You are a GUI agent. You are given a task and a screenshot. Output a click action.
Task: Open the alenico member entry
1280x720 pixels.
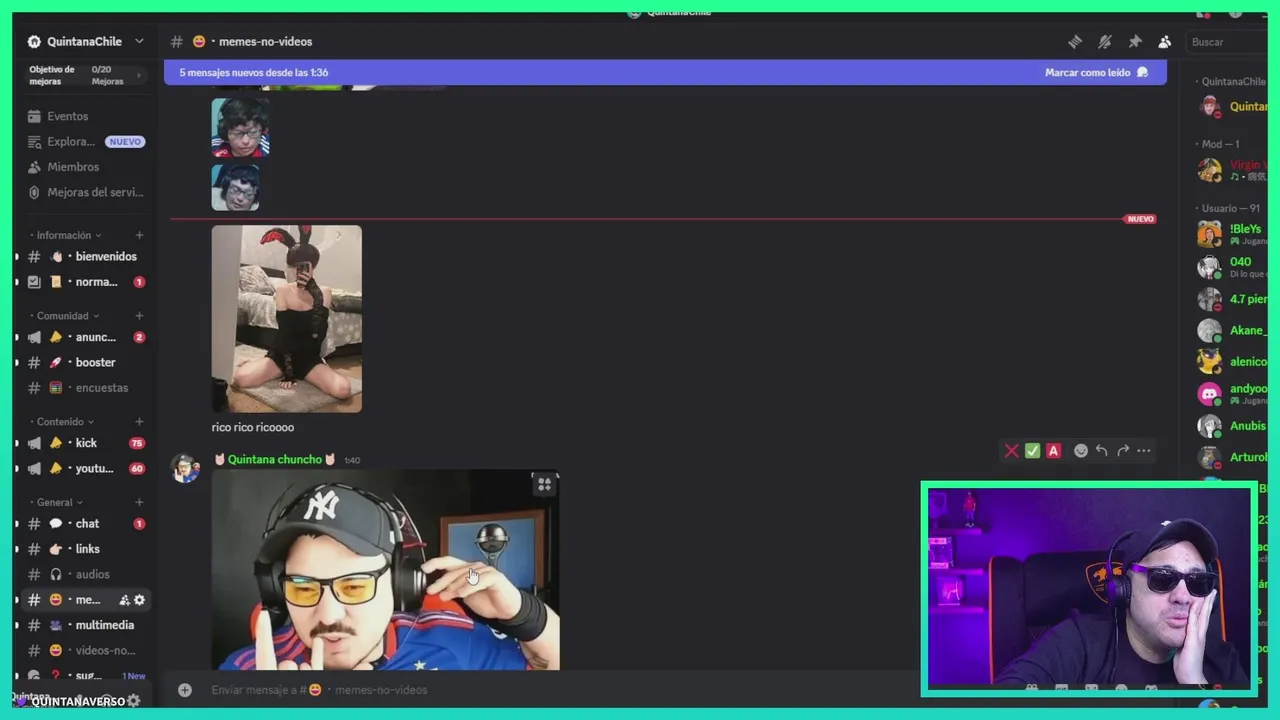pos(1232,362)
